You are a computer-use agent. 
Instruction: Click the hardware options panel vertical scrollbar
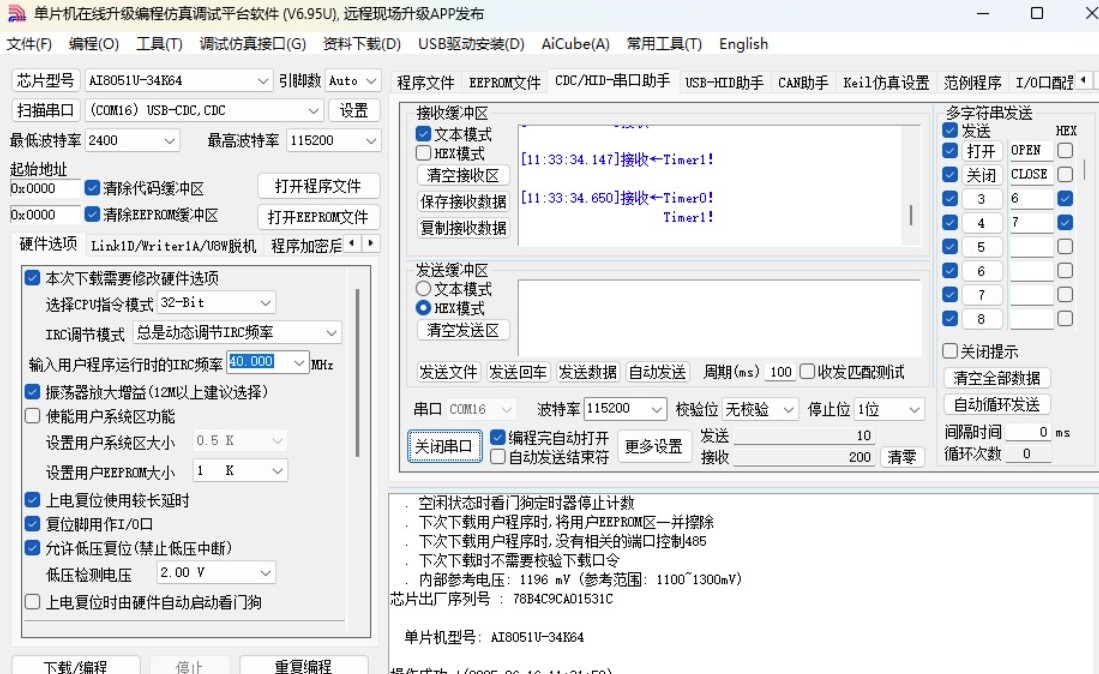pyautogui.click(x=357, y=373)
